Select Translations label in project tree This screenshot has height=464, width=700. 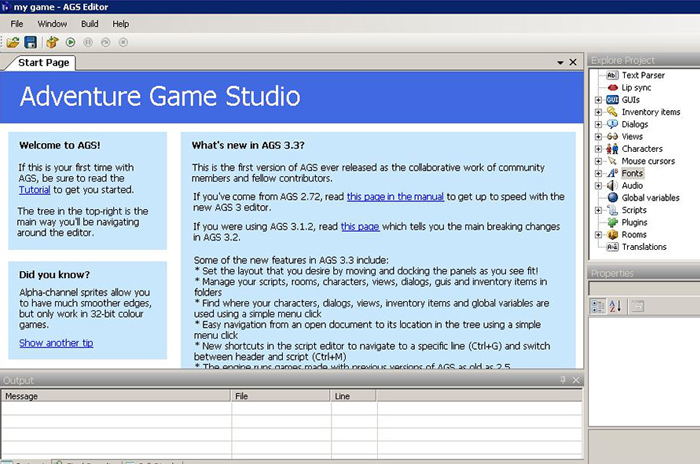[x=644, y=247]
